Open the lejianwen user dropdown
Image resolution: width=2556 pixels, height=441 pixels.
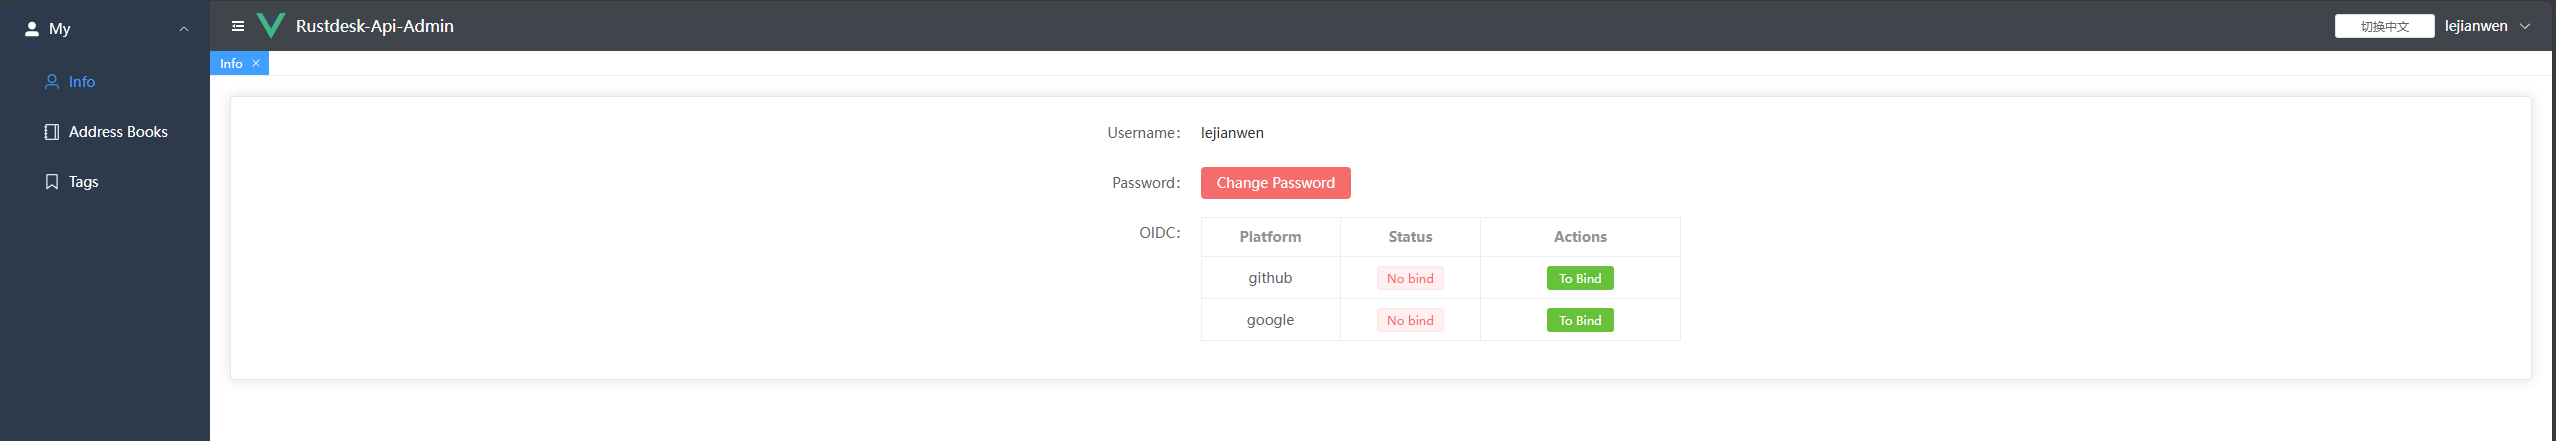[2475, 26]
